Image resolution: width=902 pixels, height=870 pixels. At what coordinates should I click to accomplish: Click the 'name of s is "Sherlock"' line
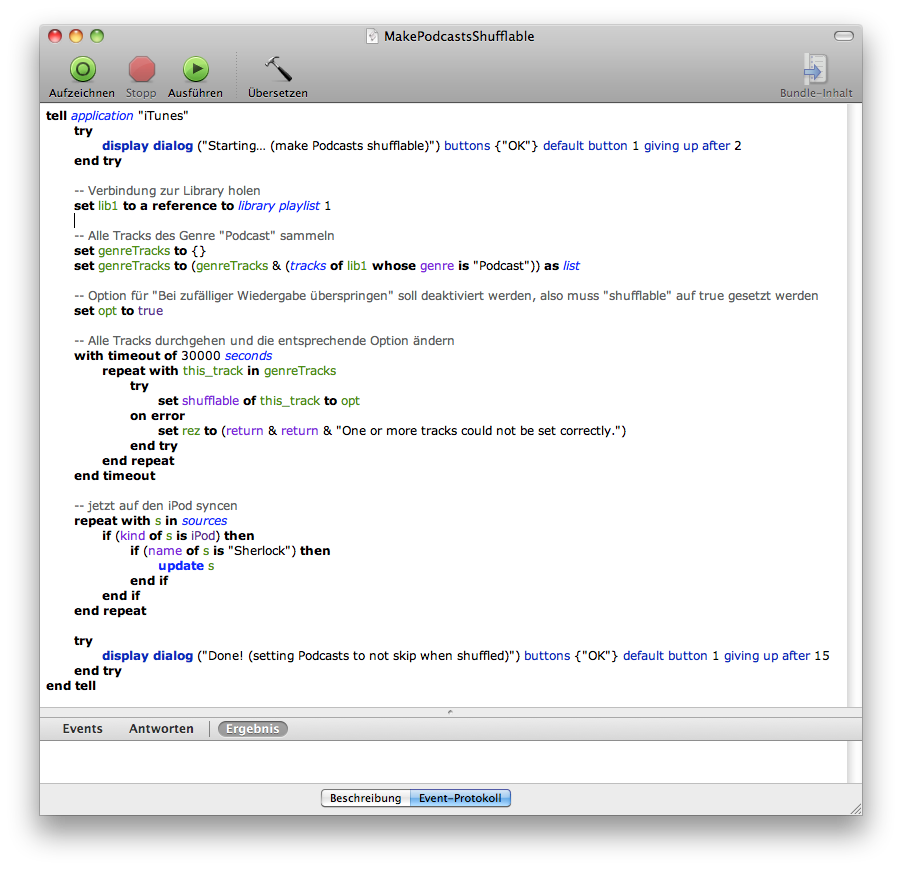point(230,550)
